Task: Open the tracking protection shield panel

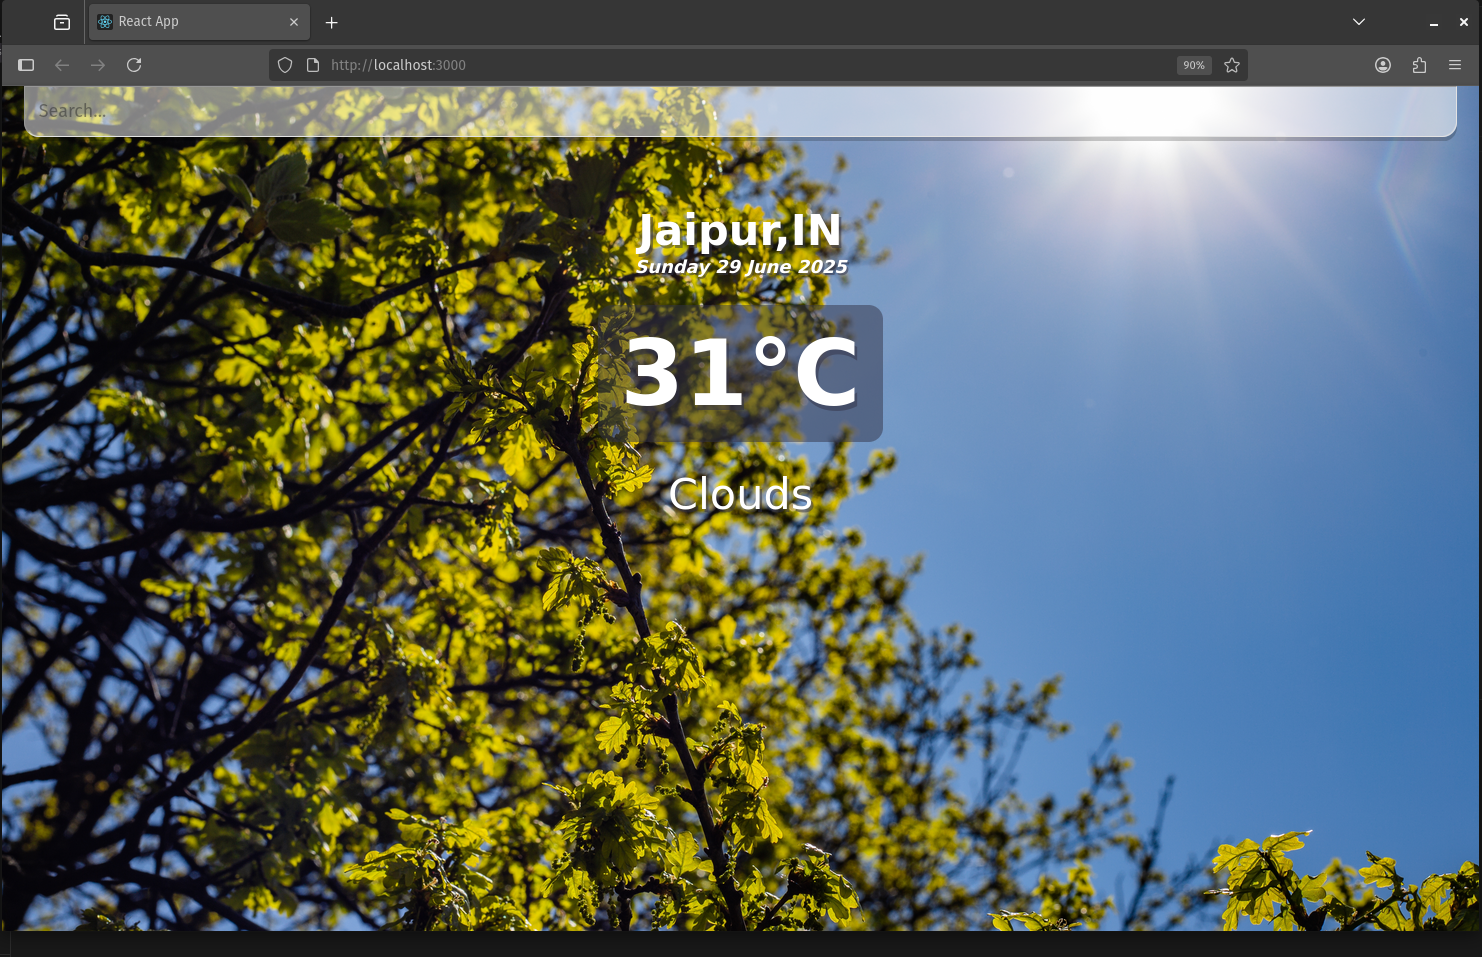Action: [x=285, y=65]
